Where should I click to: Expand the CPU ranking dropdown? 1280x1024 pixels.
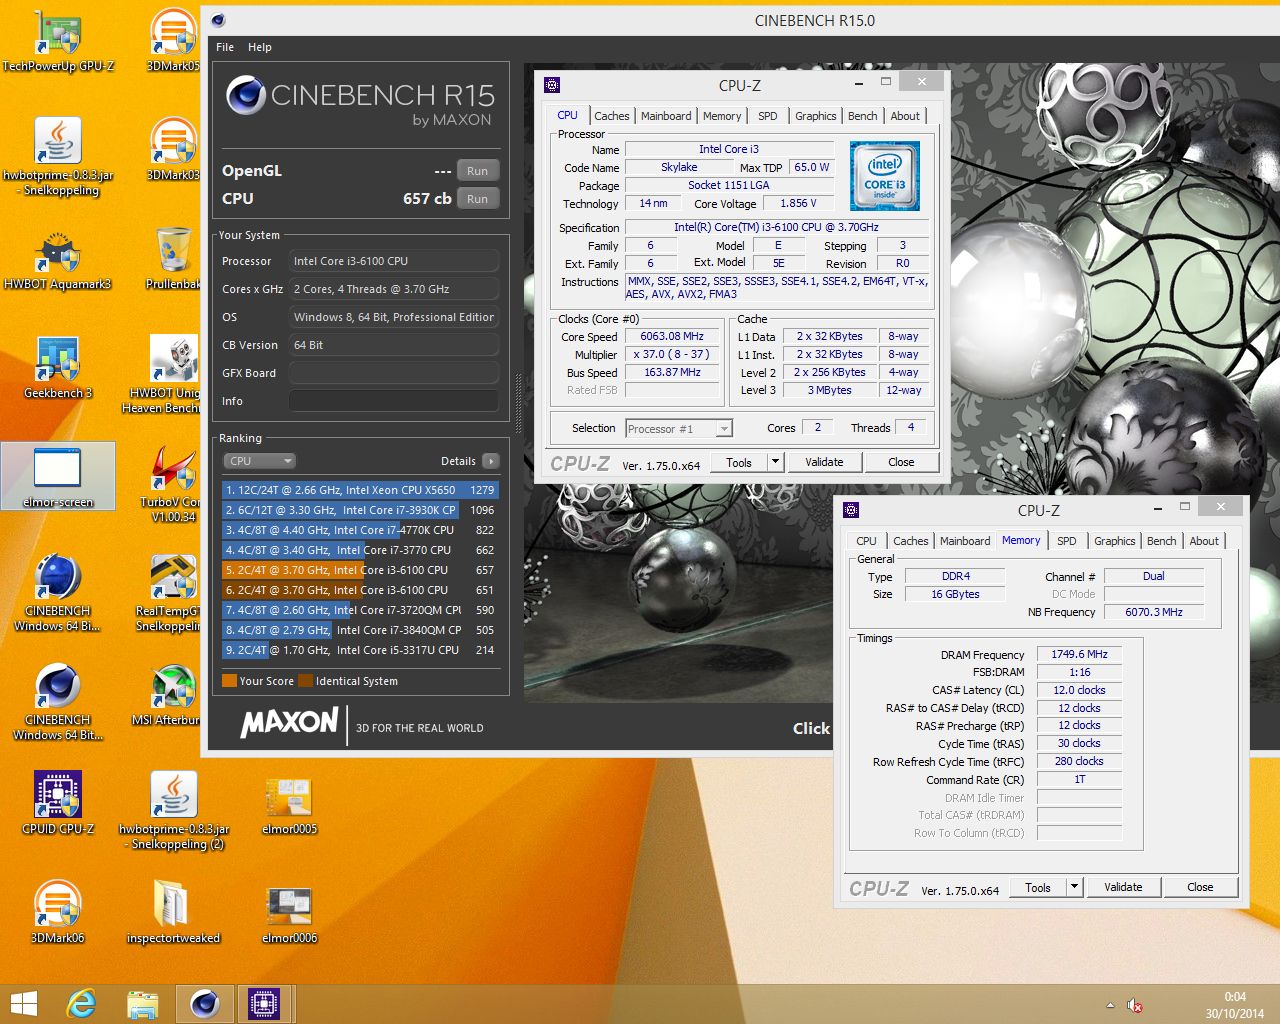260,461
